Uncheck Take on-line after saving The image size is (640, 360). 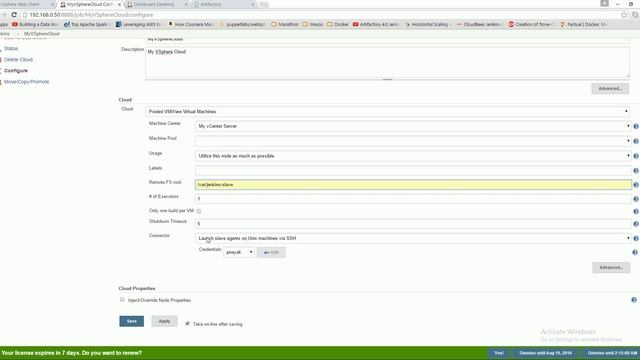tap(187, 324)
